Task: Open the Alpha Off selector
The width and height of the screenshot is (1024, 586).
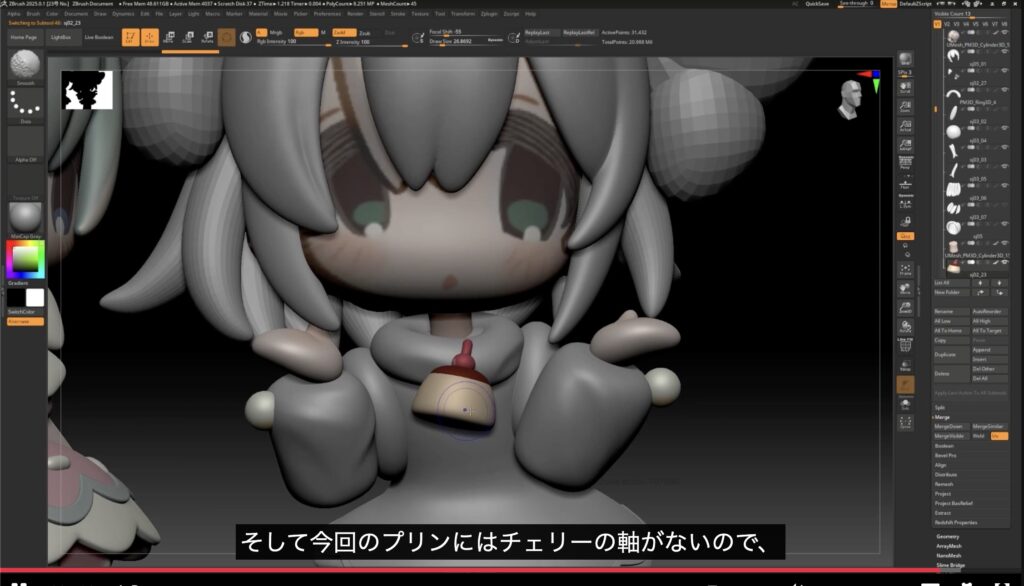Action: pos(25,144)
